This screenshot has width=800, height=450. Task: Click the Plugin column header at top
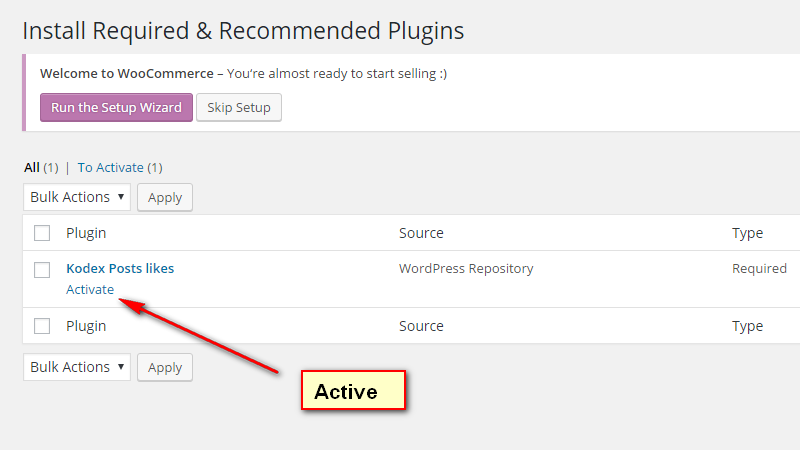(x=86, y=233)
